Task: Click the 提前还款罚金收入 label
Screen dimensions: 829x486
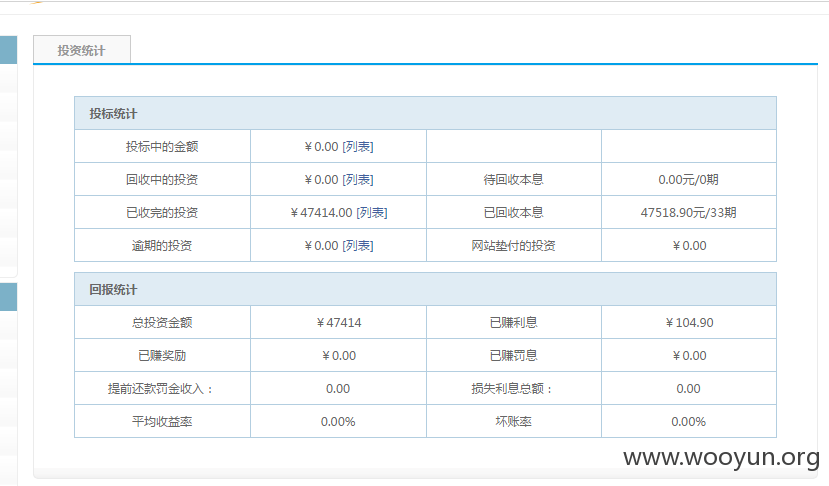Action: pyautogui.click(x=161, y=389)
